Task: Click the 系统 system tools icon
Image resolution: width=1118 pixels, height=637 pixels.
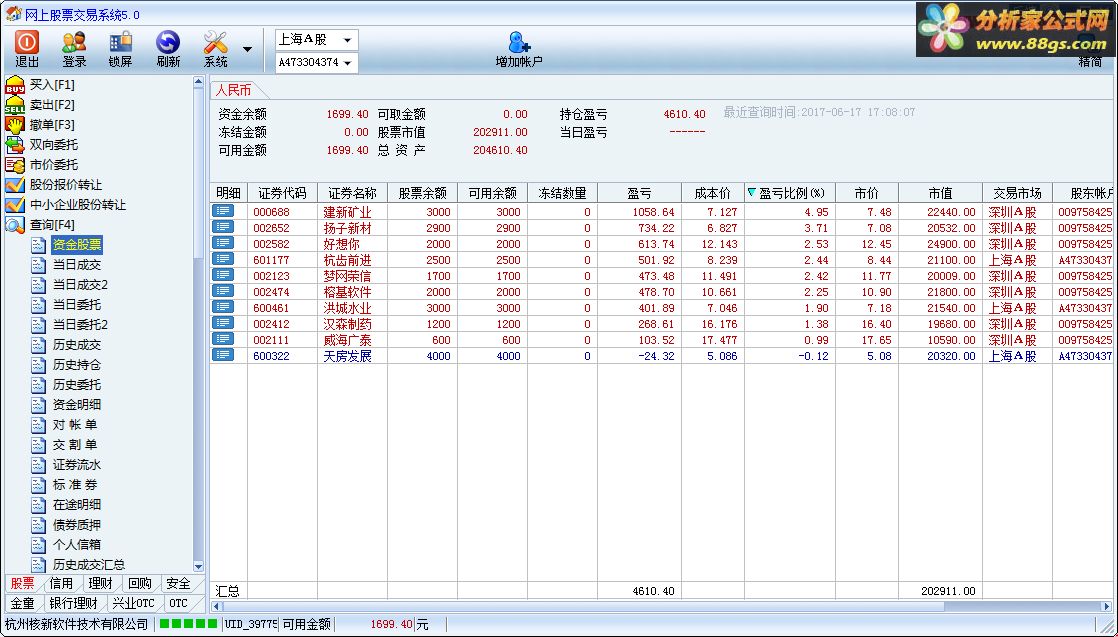Action: point(216,49)
